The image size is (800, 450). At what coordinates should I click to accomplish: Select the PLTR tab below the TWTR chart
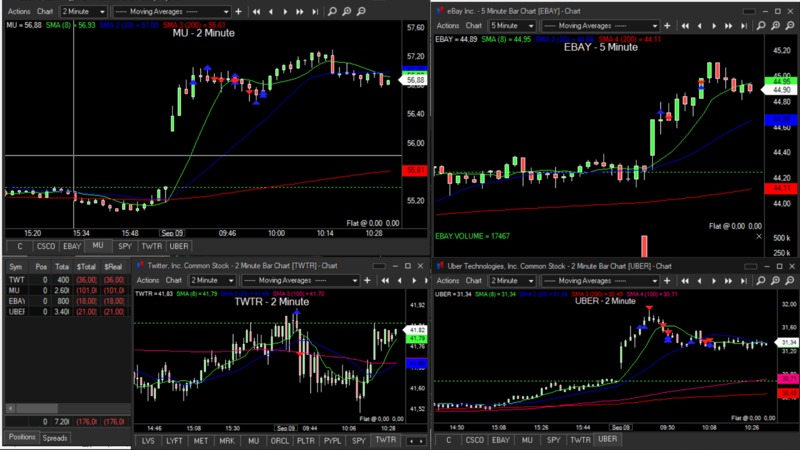click(304, 440)
